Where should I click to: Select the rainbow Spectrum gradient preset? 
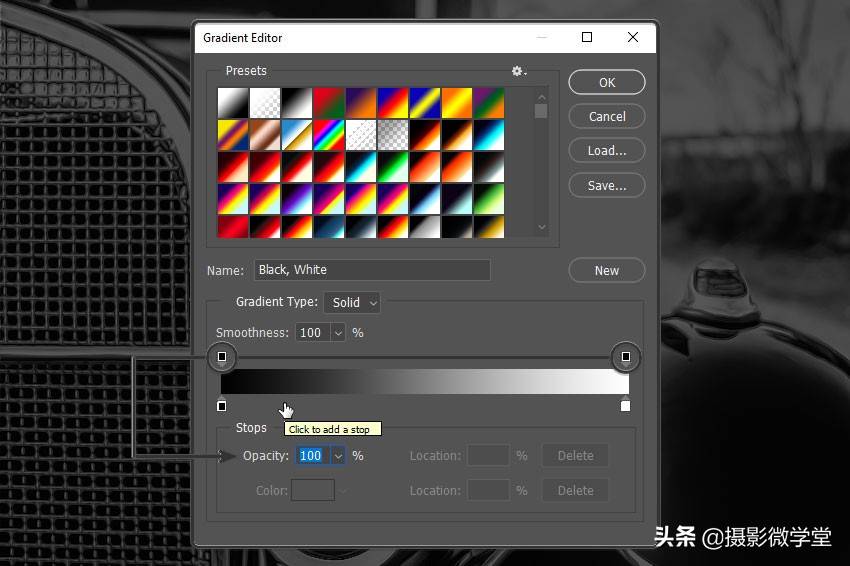(x=329, y=135)
